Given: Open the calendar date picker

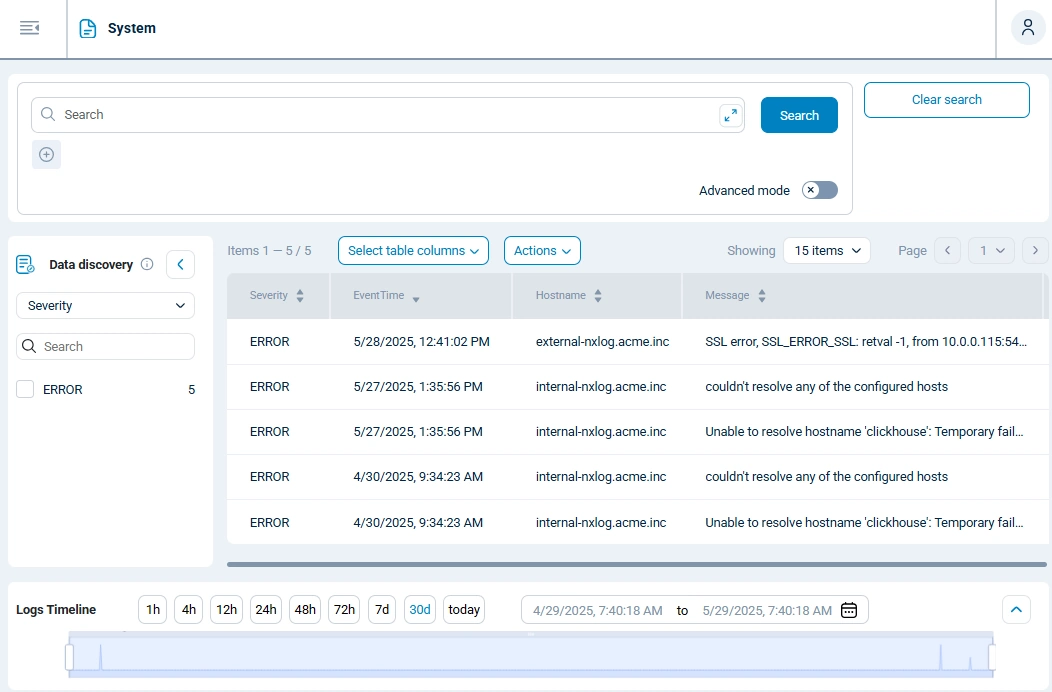Looking at the screenshot, I should pyautogui.click(x=849, y=609).
